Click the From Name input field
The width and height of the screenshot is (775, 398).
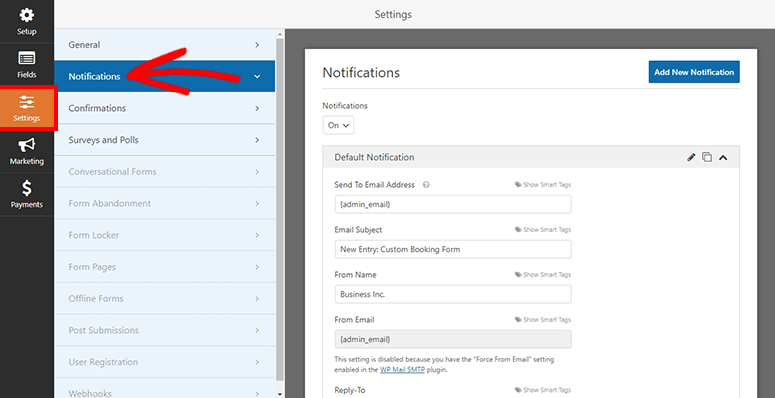453,294
